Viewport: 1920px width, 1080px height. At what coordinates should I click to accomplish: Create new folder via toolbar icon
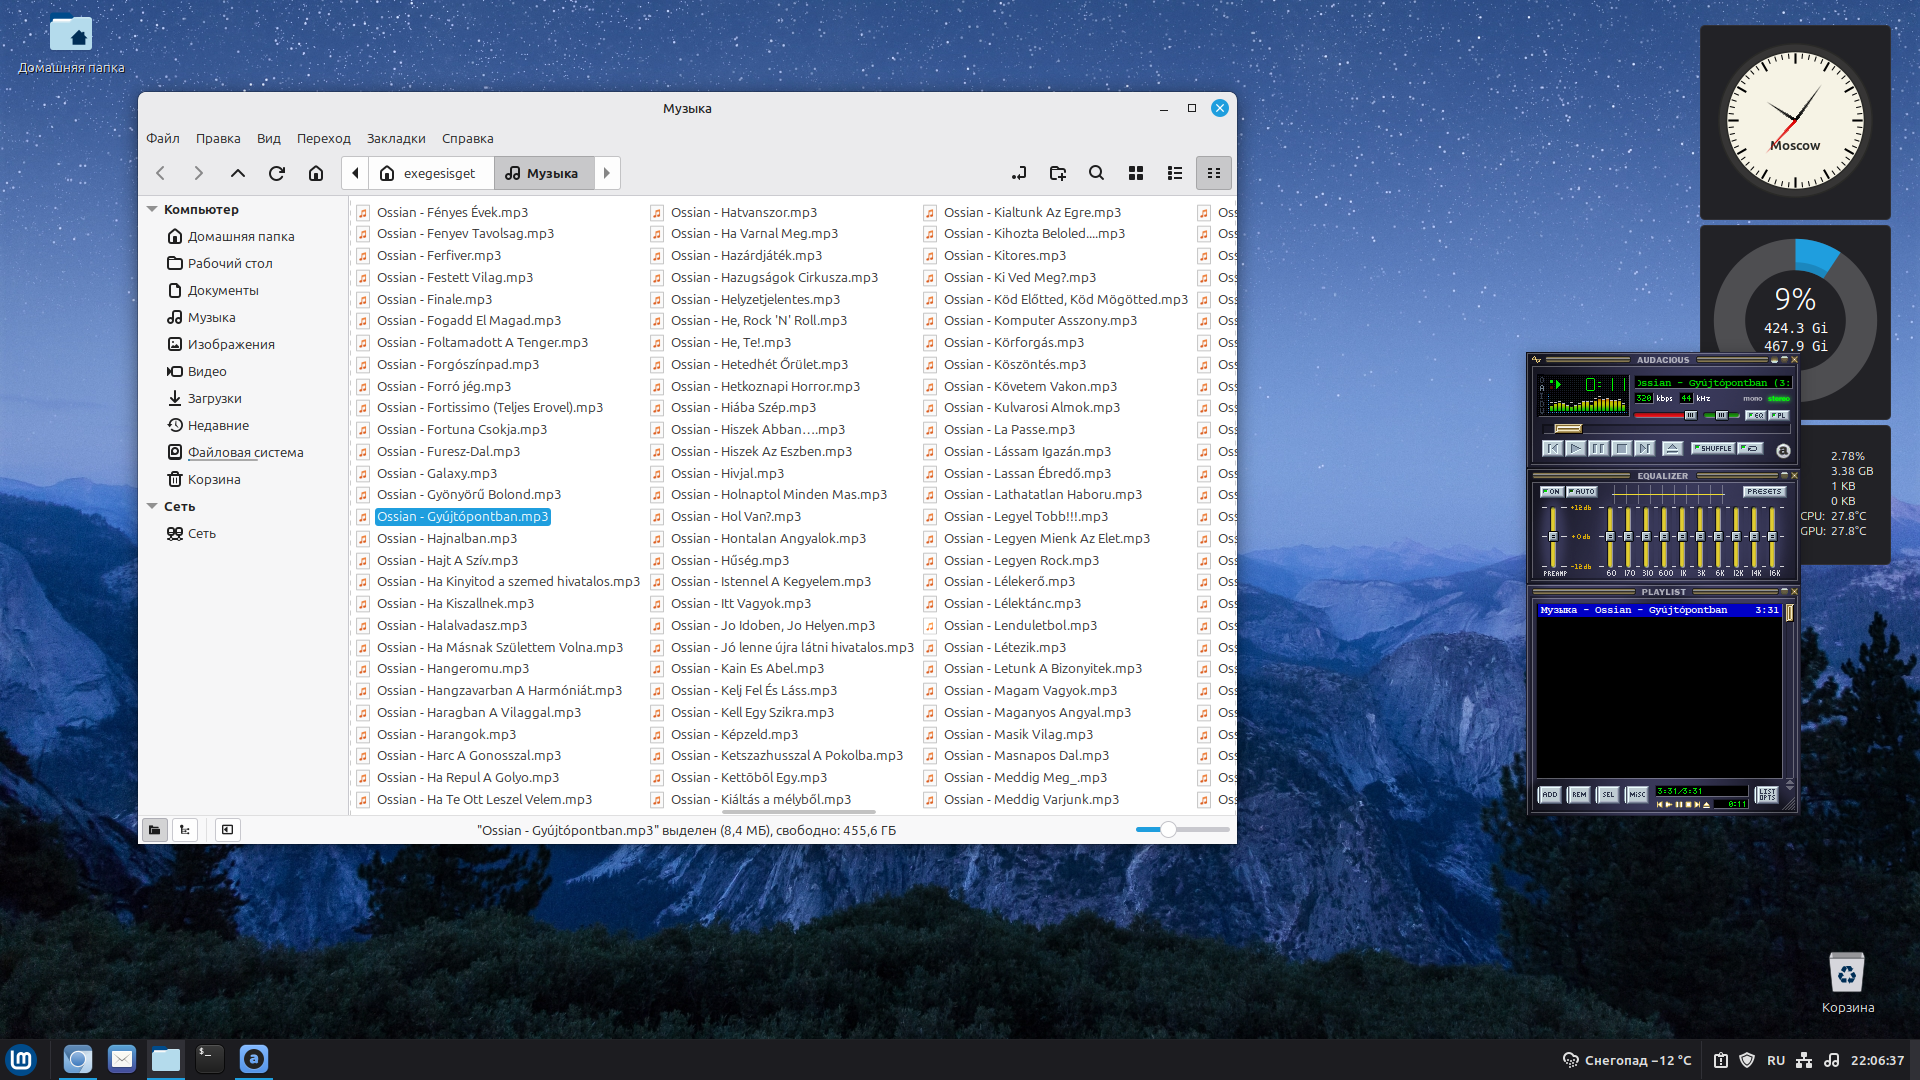point(1057,173)
